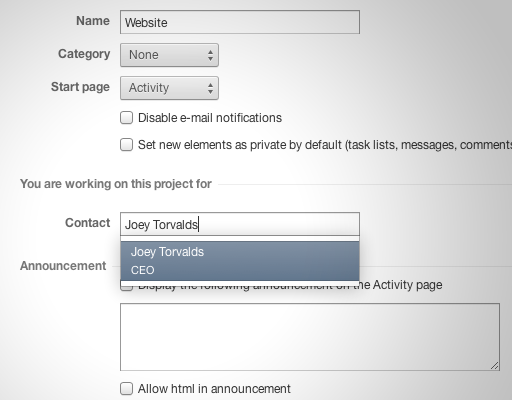This screenshot has width=512, height=400.
Task: Toggle the Display announcement on Activity page checkbox
Action: tap(126, 286)
